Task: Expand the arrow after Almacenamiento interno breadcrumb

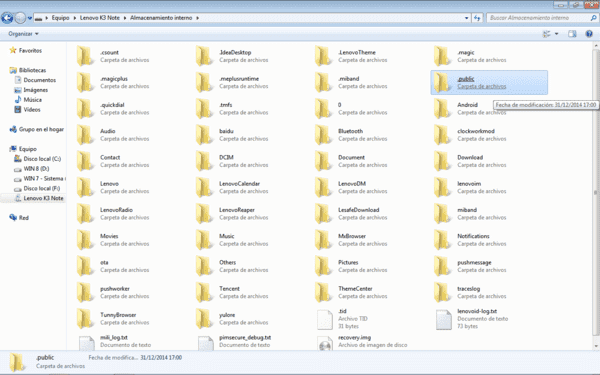Action: click(x=197, y=18)
